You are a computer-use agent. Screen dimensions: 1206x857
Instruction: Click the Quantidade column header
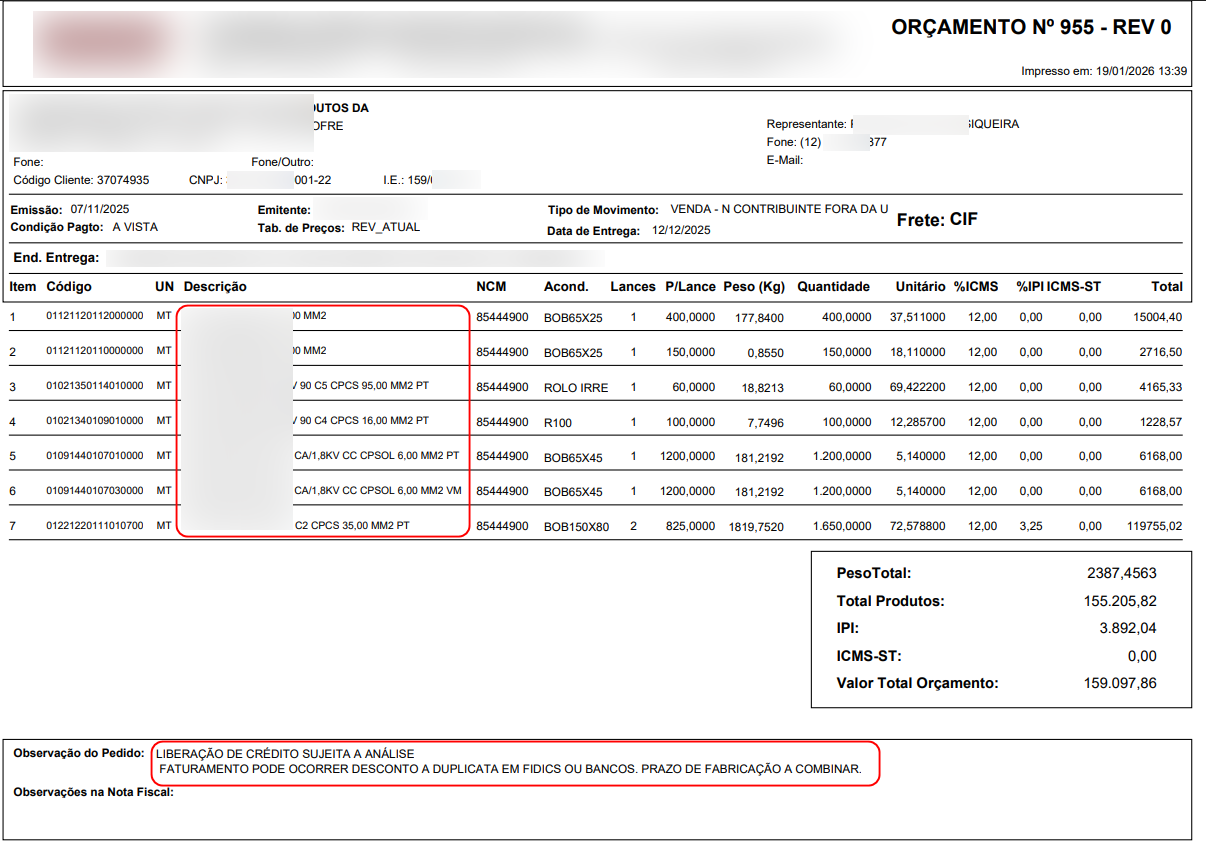(x=833, y=287)
